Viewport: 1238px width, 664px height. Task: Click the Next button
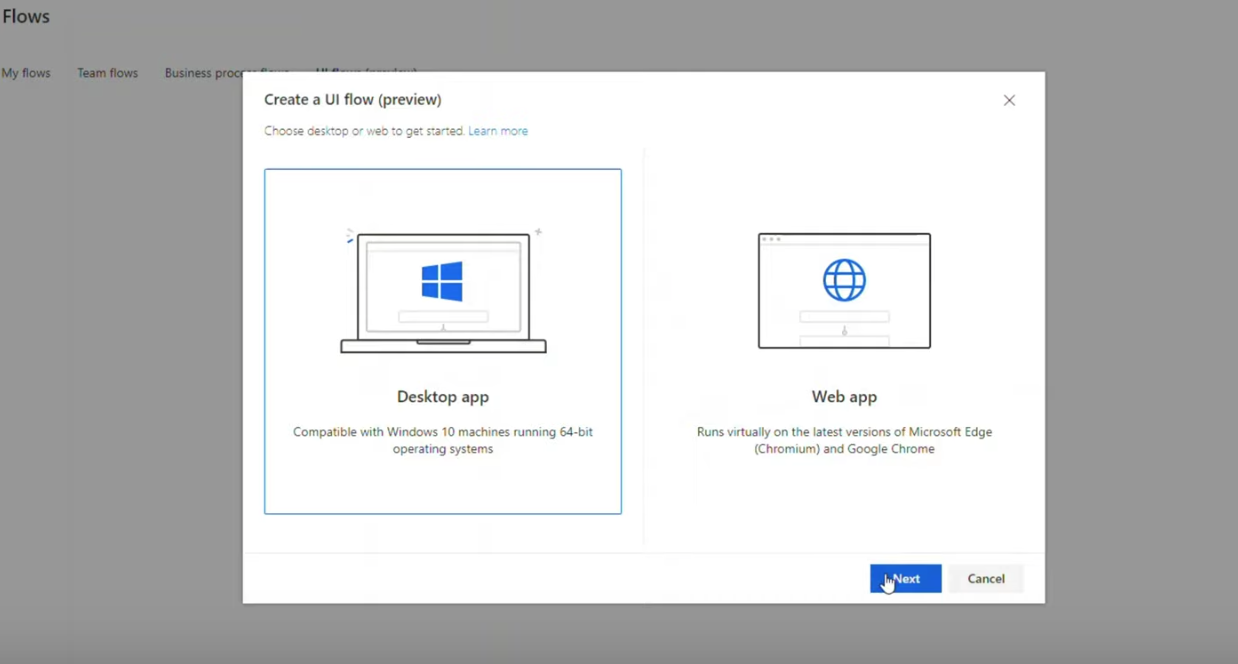pyautogui.click(x=905, y=579)
